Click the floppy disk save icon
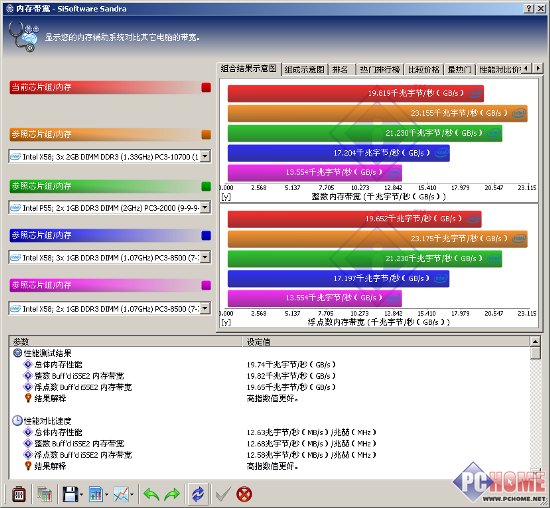Screen dimensions: 550x508 pos(71,494)
